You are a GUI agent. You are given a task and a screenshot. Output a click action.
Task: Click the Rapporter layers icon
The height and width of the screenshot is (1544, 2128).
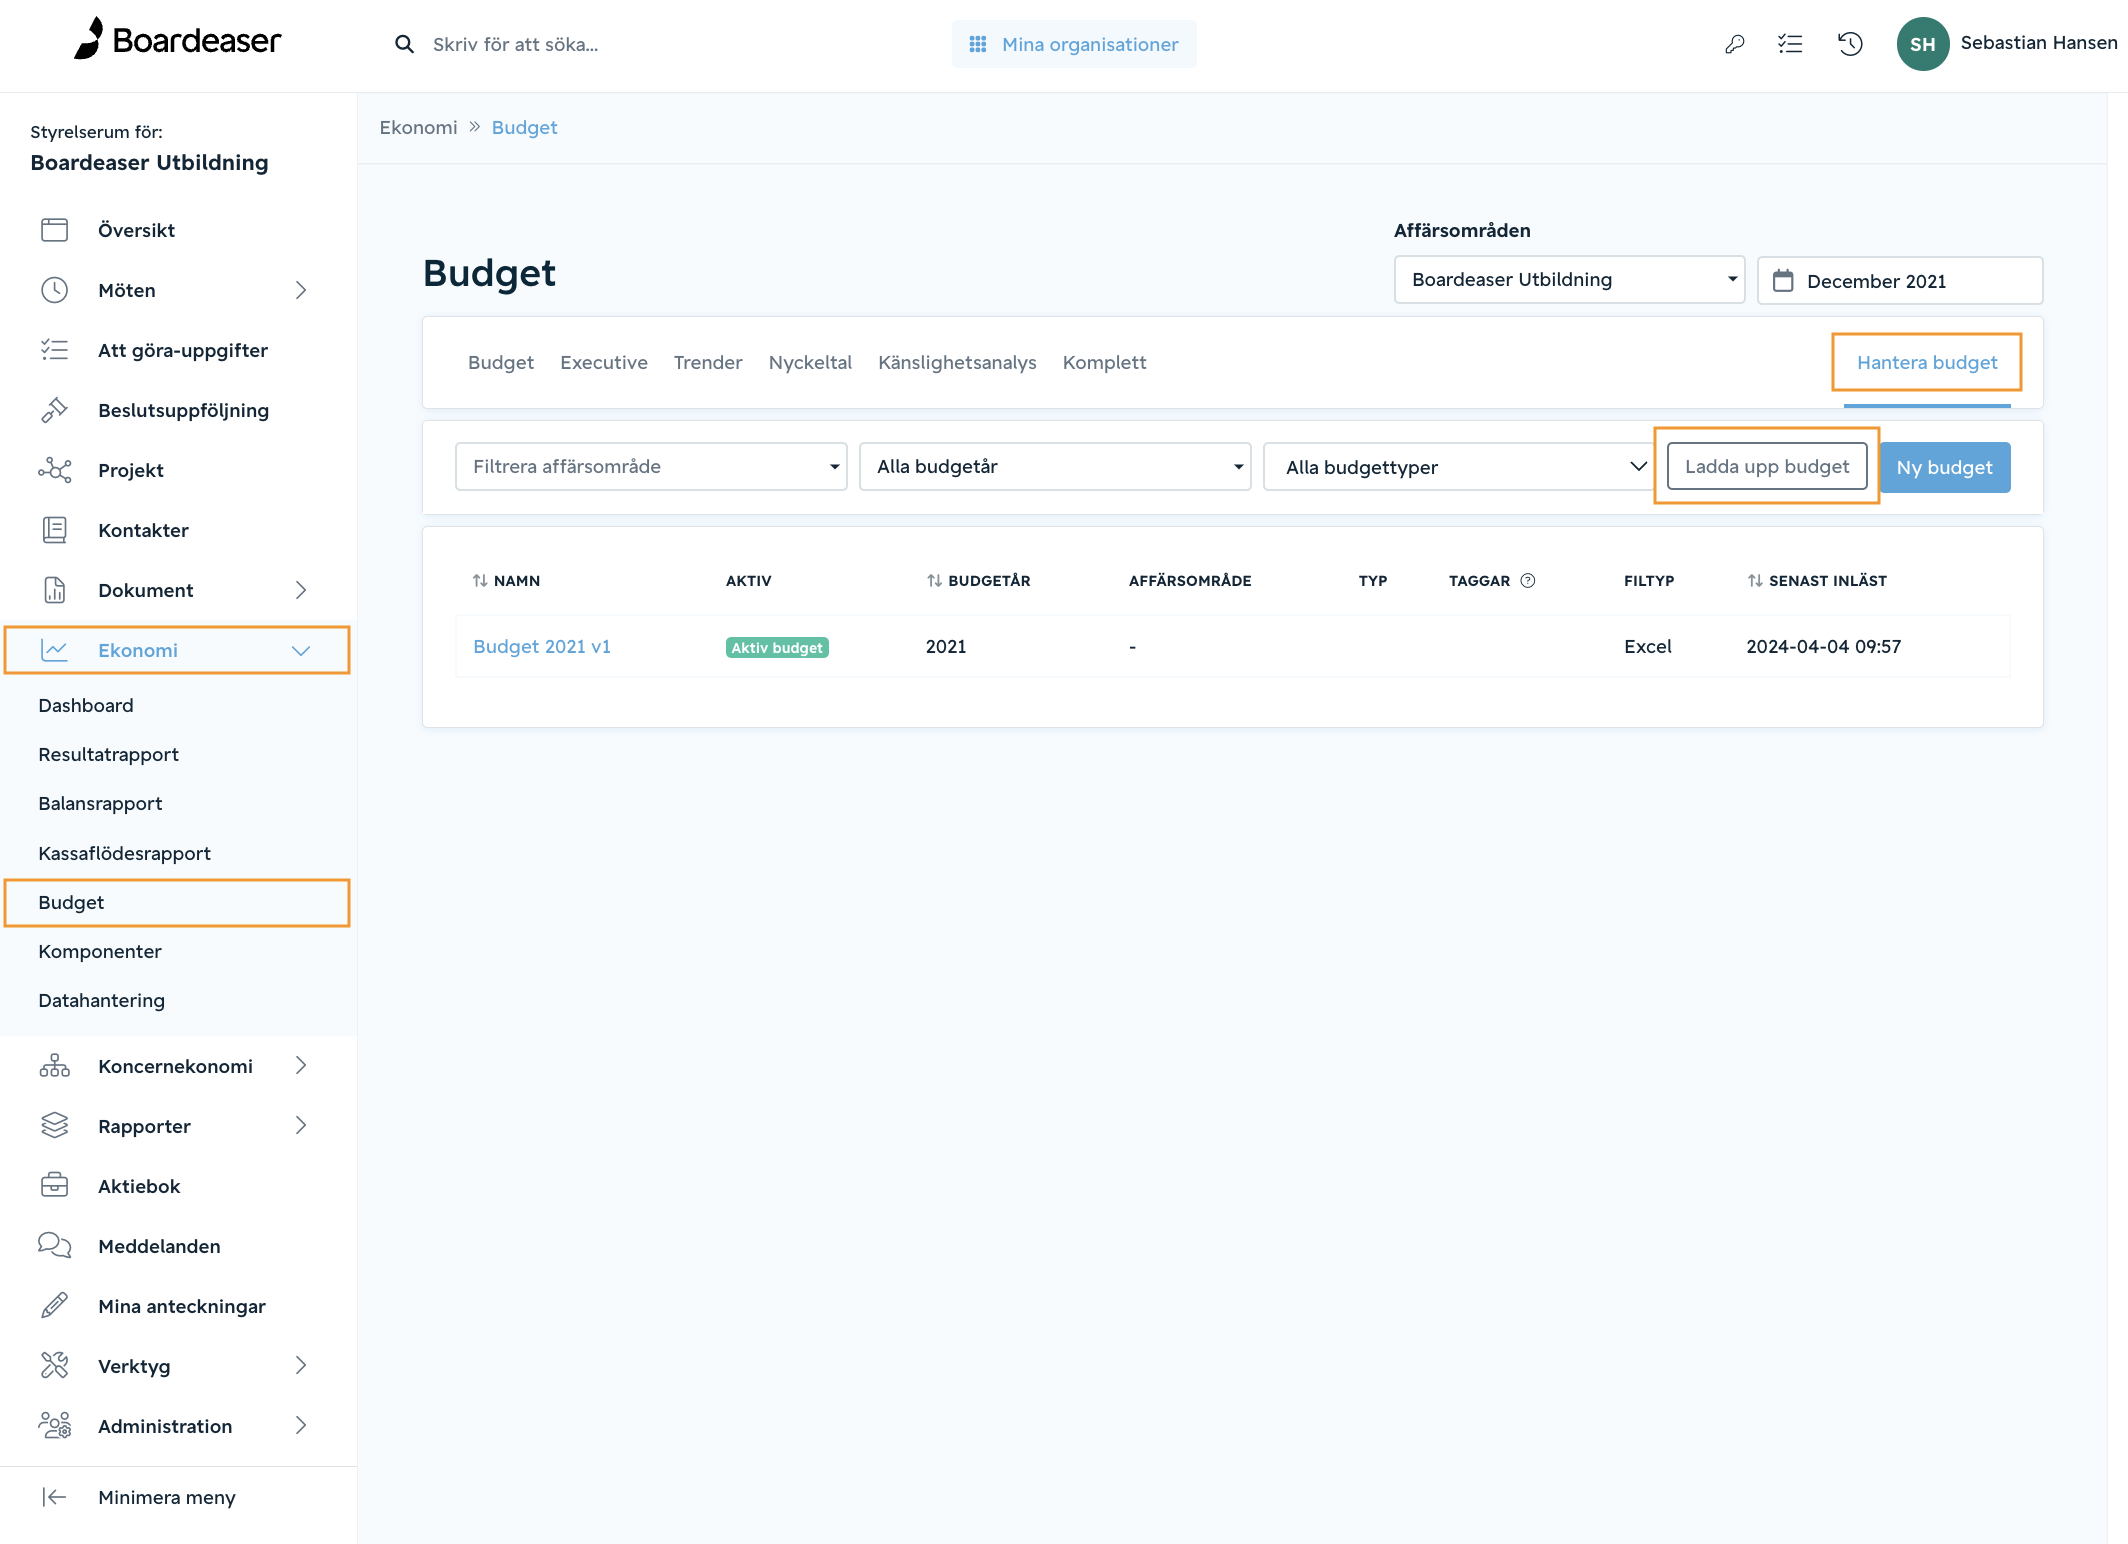tap(54, 1126)
